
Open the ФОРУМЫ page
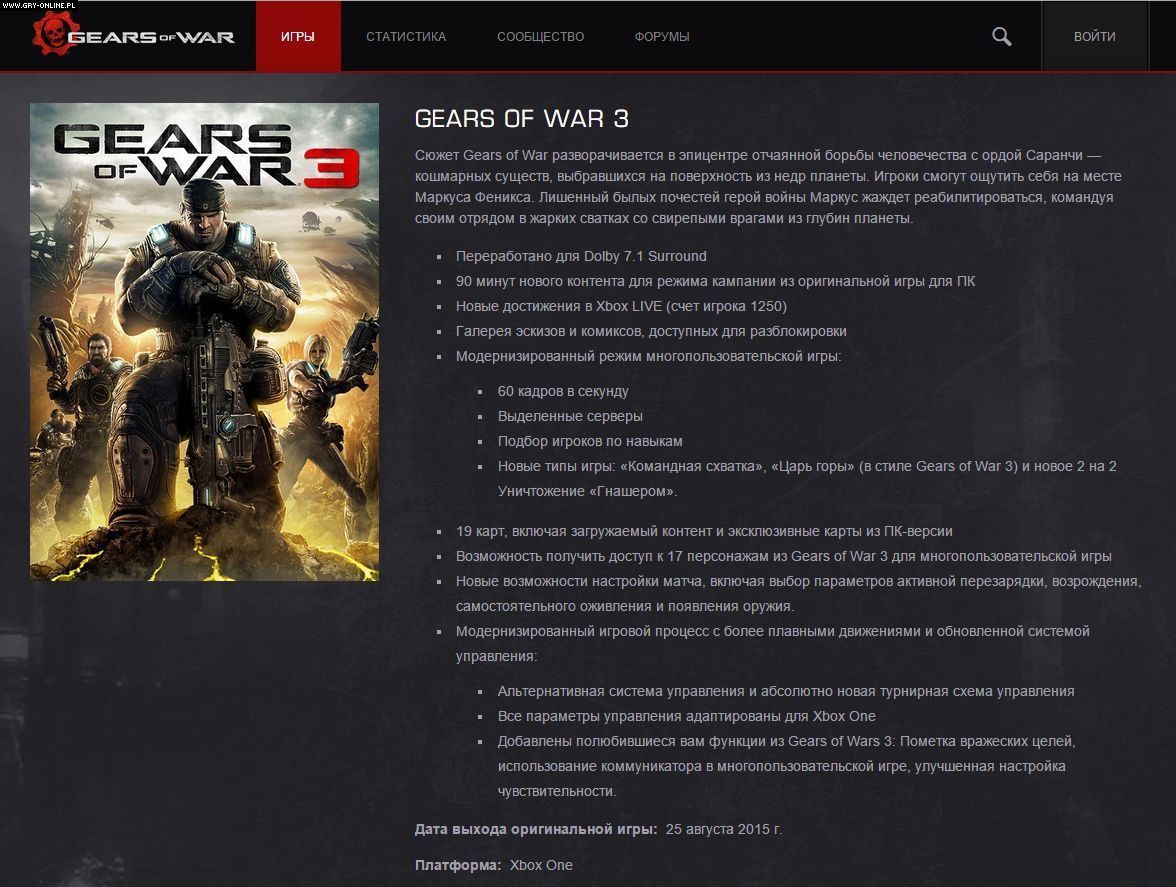pyautogui.click(x=662, y=37)
